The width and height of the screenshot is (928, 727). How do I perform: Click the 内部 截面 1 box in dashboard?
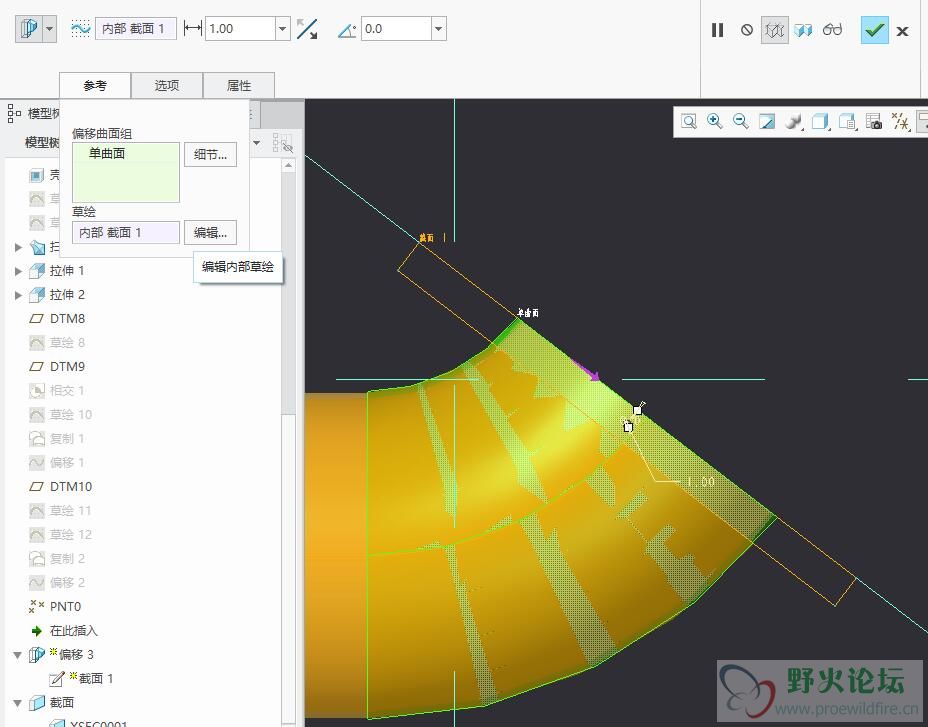[x=136, y=28]
